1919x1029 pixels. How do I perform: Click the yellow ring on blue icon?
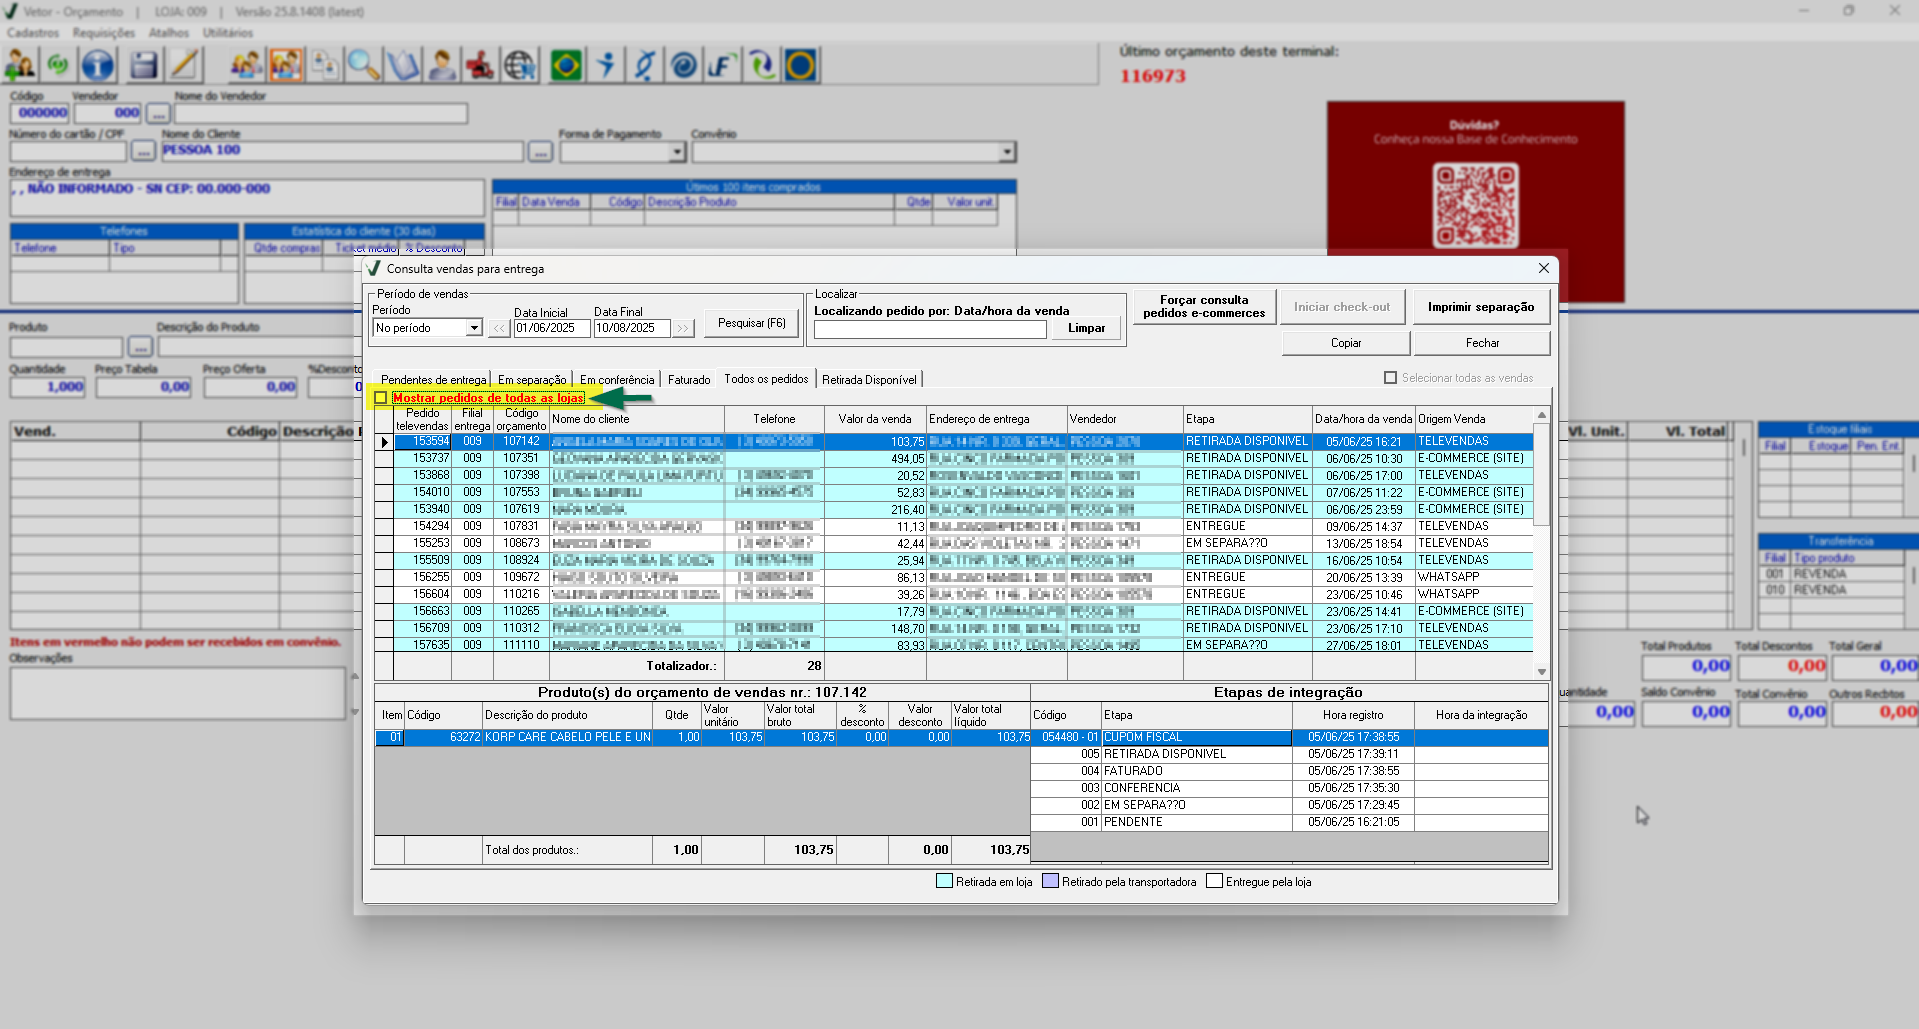(800, 66)
